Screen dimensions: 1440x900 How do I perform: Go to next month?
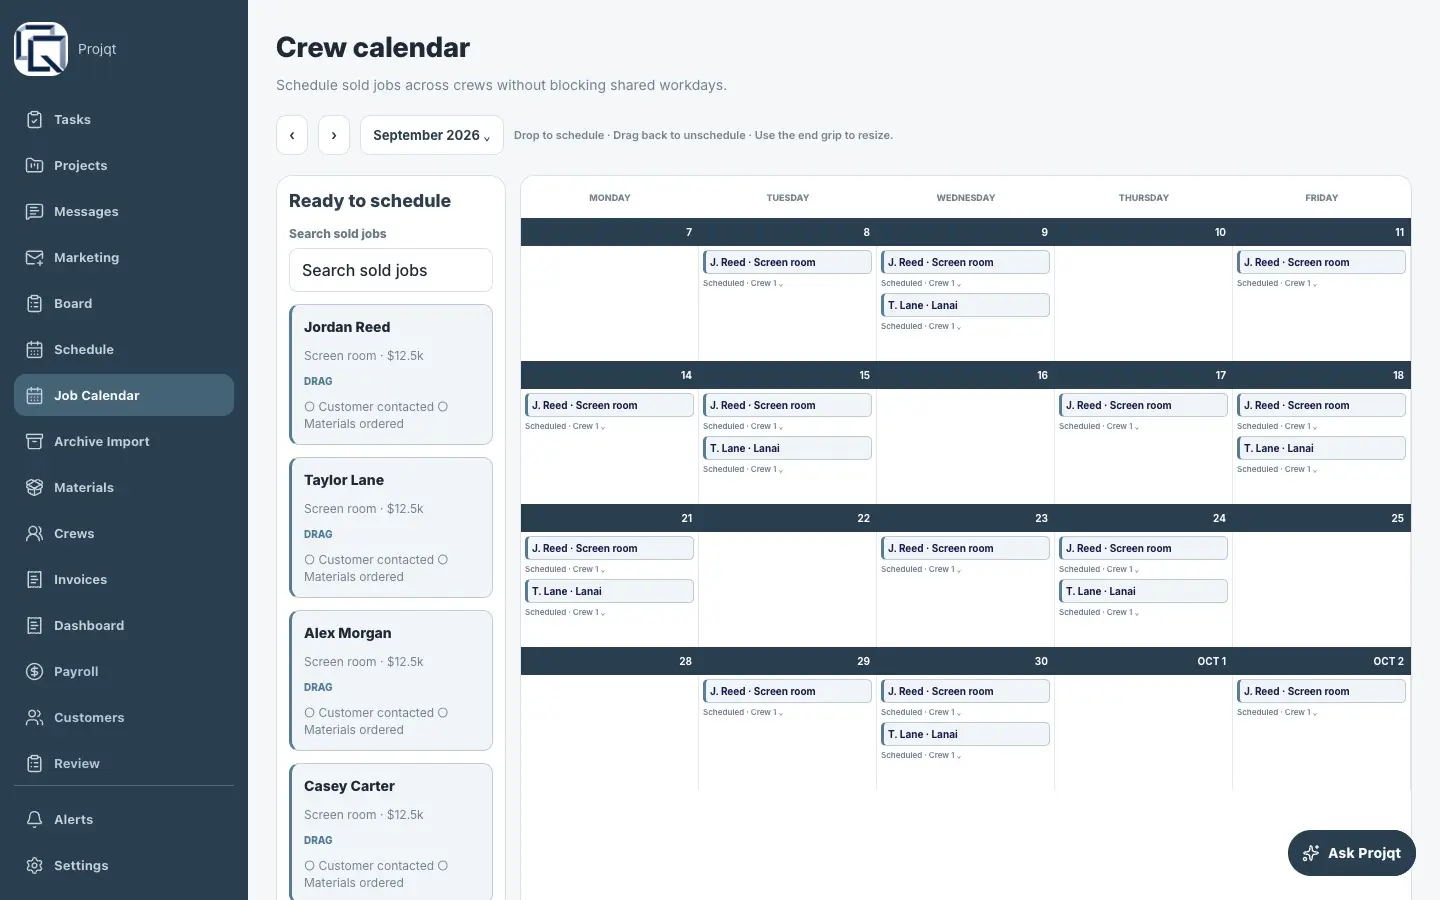coord(334,135)
